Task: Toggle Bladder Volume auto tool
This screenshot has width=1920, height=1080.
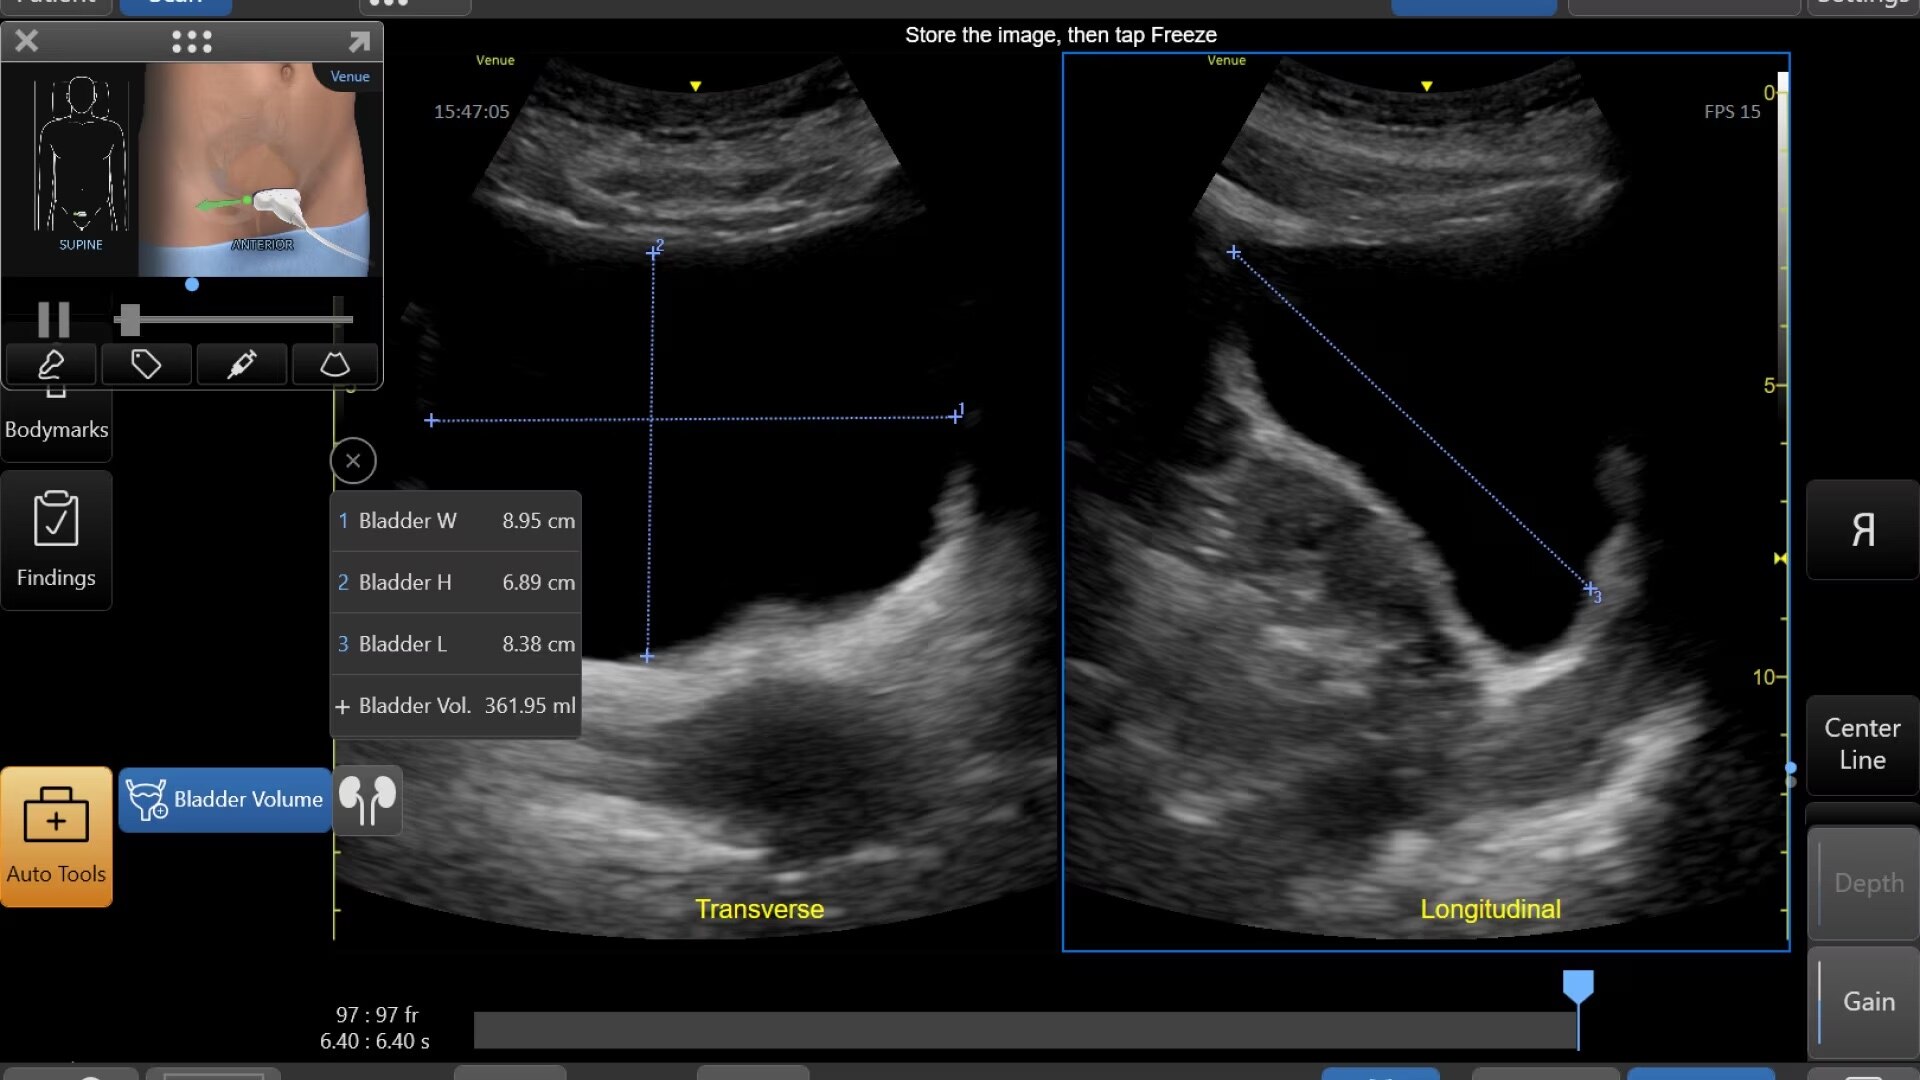Action: 226,799
